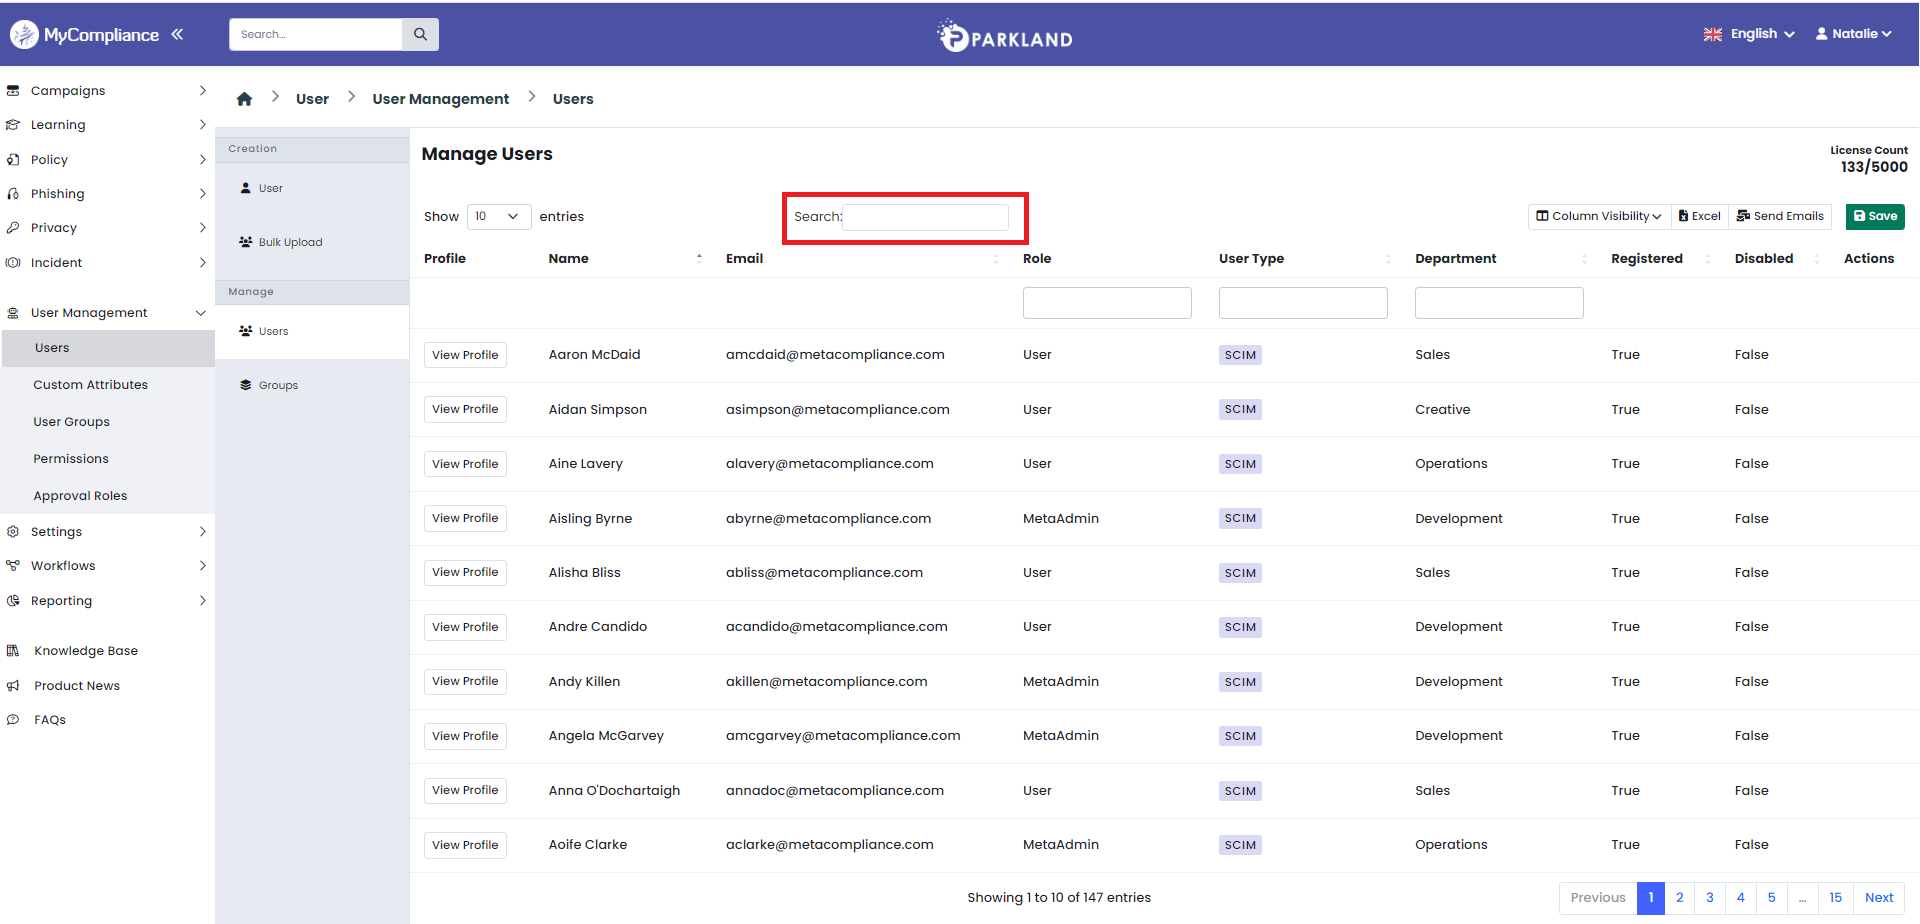Focus the User Type filter box

click(1303, 303)
